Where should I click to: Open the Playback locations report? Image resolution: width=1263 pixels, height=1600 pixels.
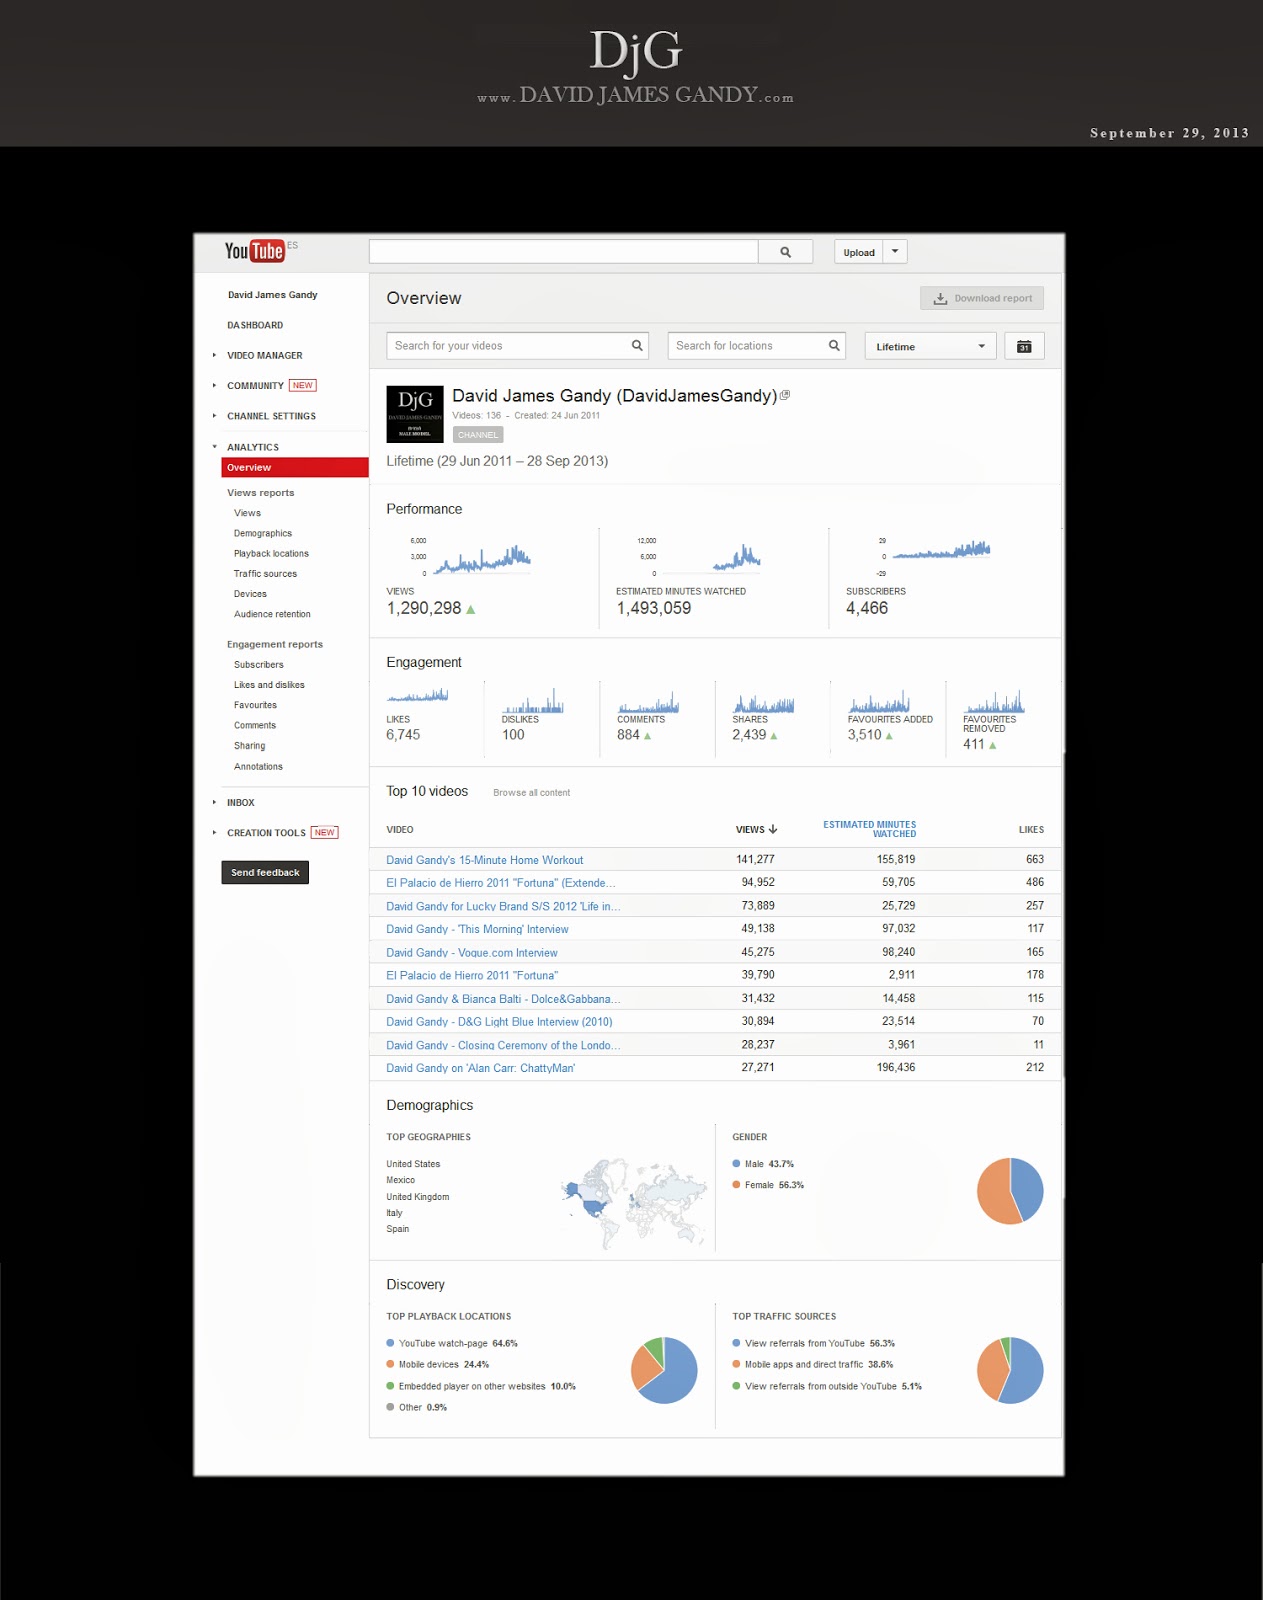[271, 554]
